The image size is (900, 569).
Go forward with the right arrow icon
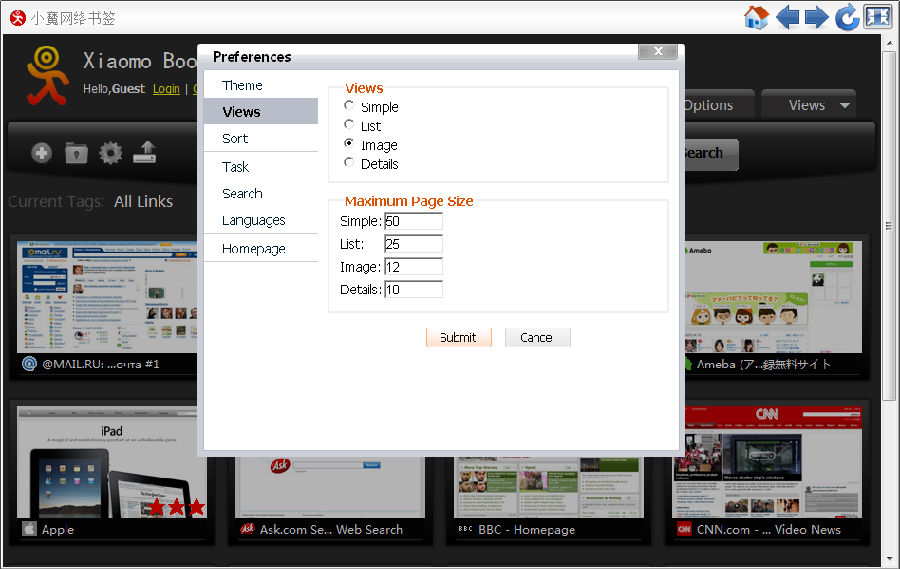point(817,17)
